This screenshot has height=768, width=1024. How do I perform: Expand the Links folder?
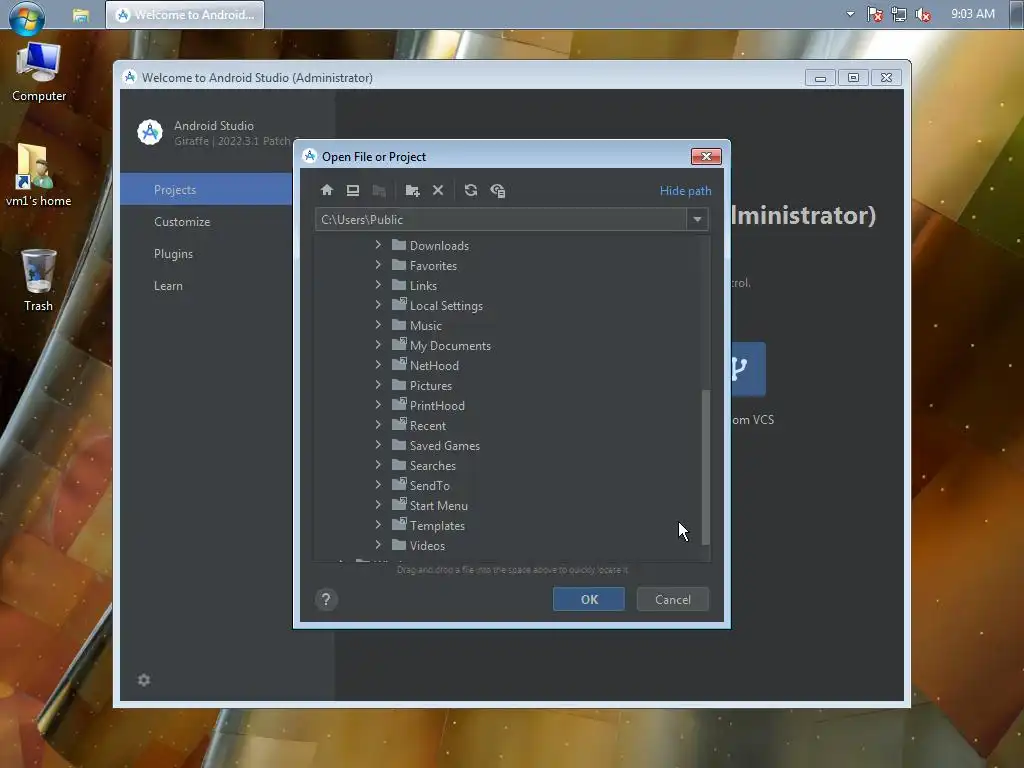click(378, 285)
